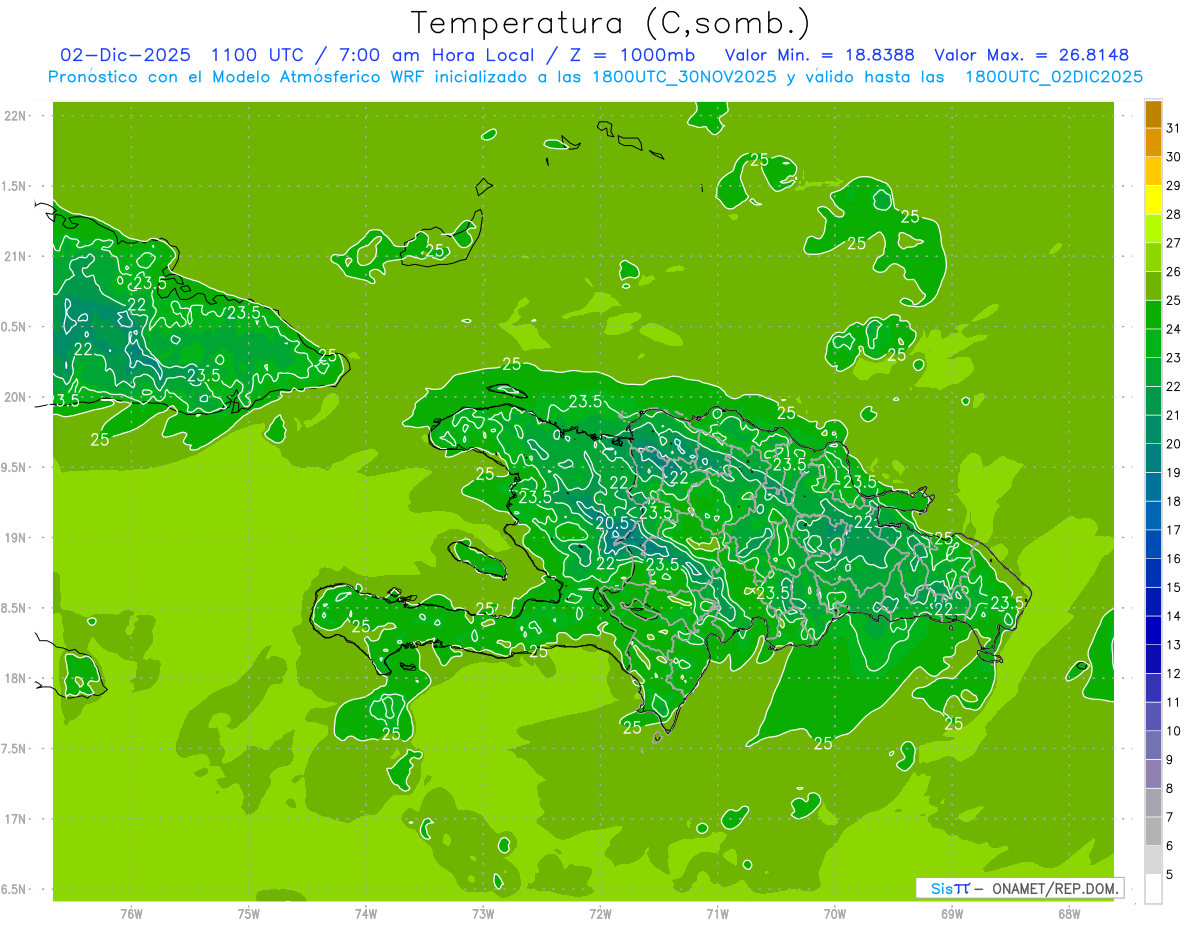Click the color bar value "31"

point(1174,128)
